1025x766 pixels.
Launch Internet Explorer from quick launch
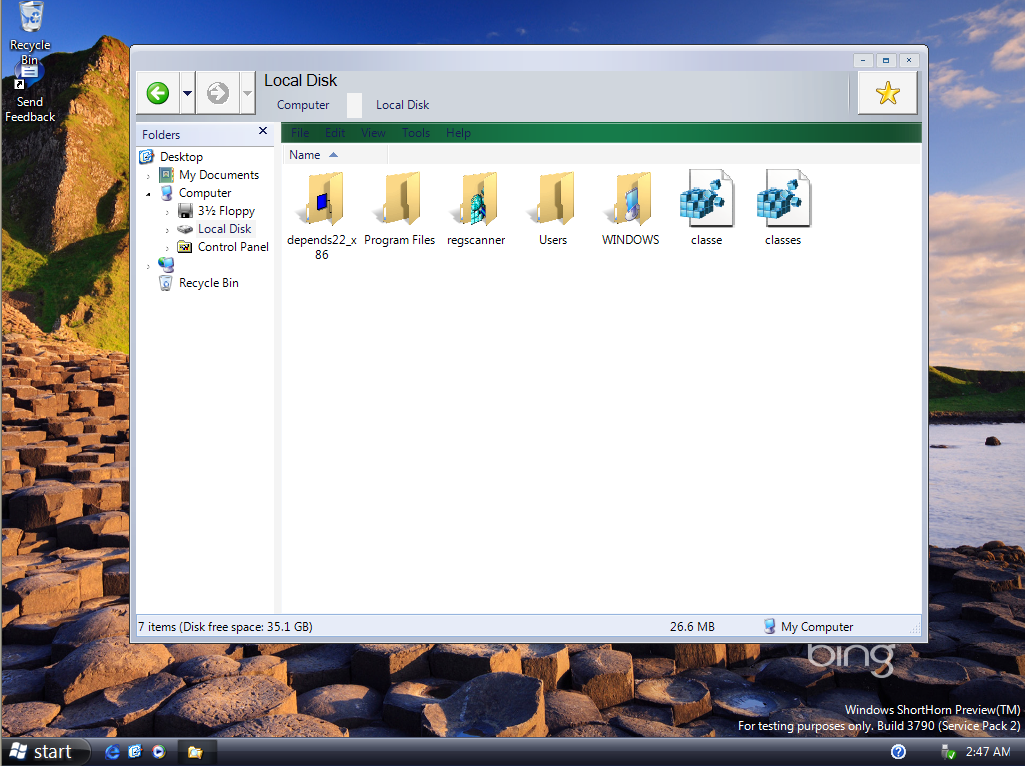click(112, 752)
